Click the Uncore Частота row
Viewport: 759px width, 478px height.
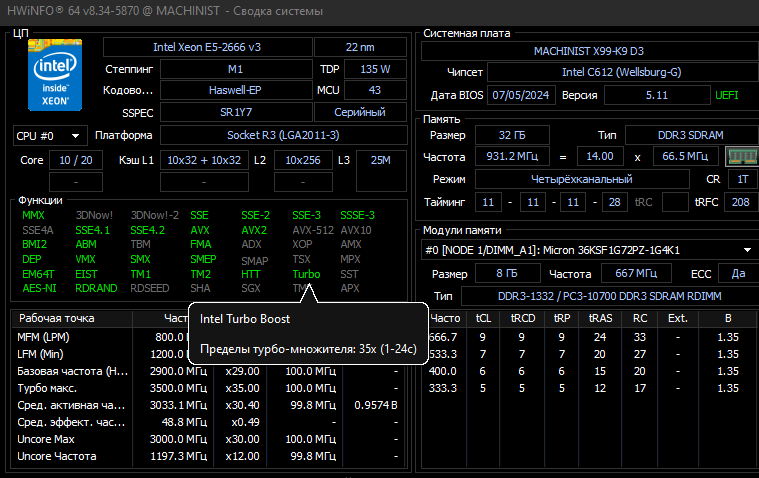pos(210,456)
